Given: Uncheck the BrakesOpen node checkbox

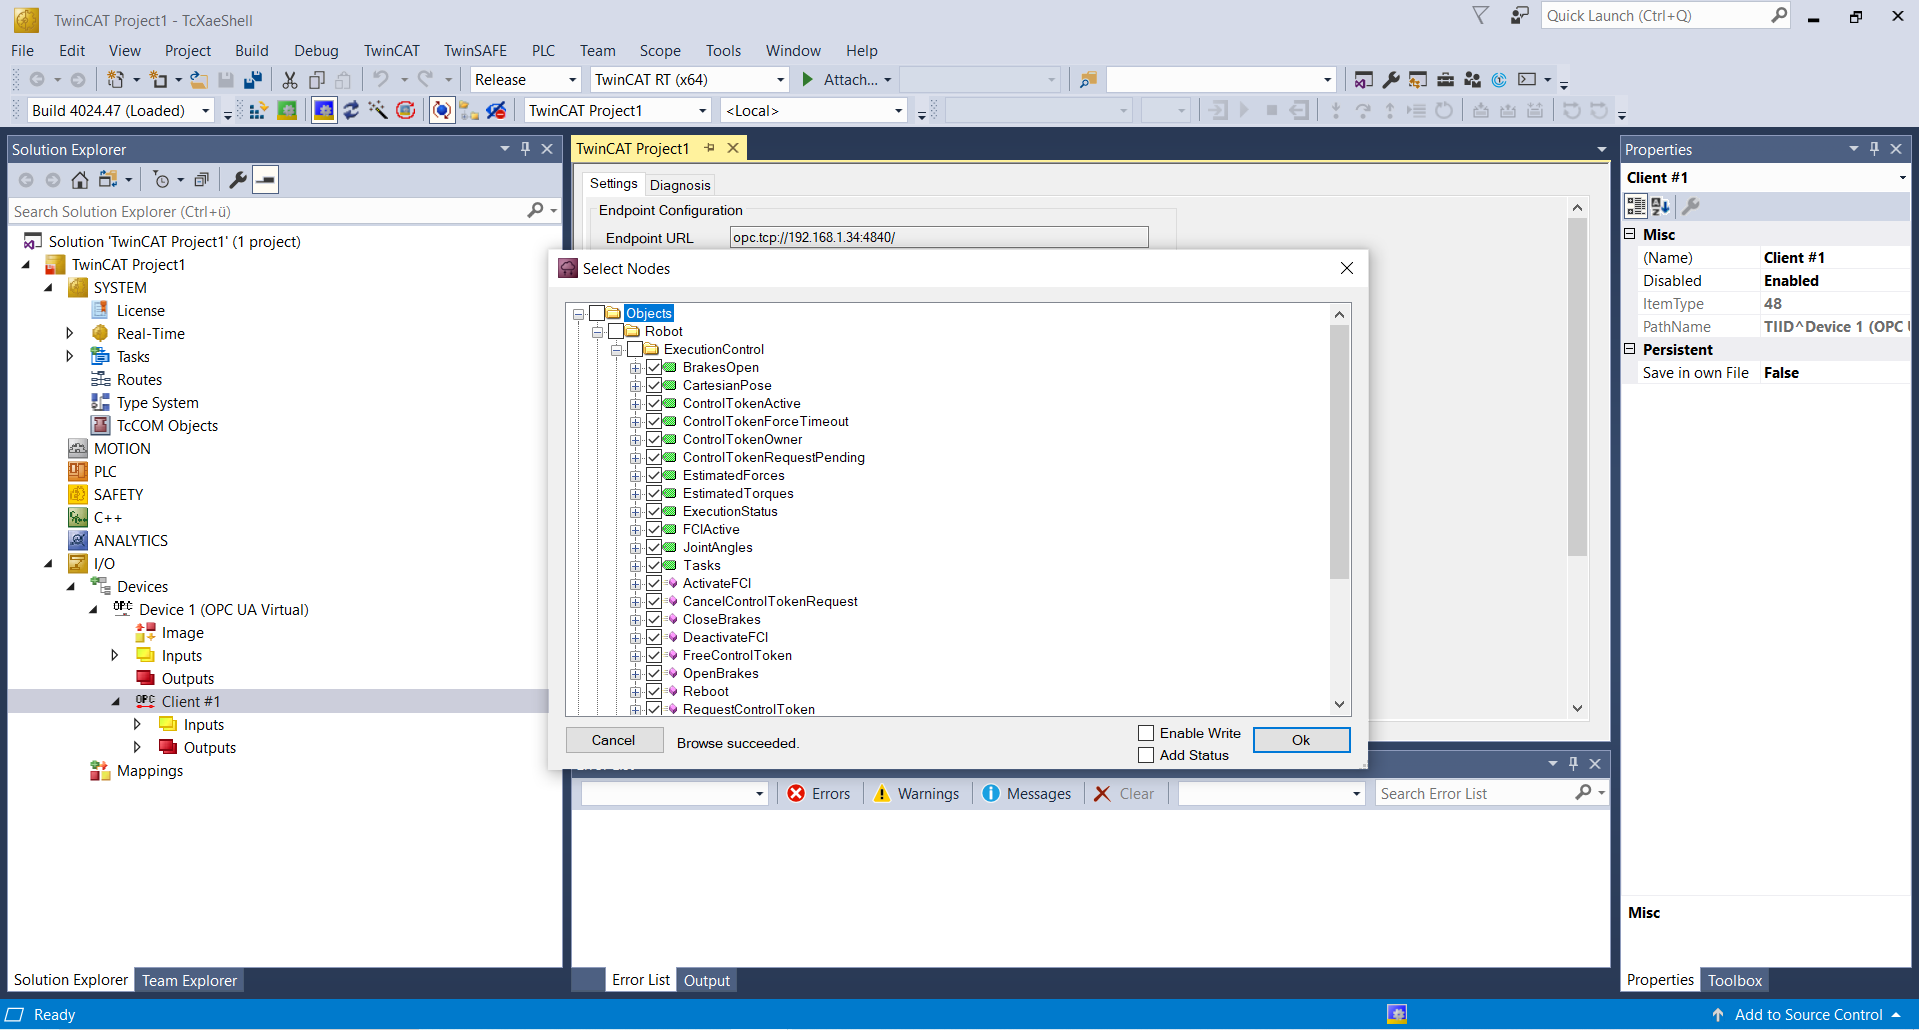Looking at the screenshot, I should pos(654,368).
